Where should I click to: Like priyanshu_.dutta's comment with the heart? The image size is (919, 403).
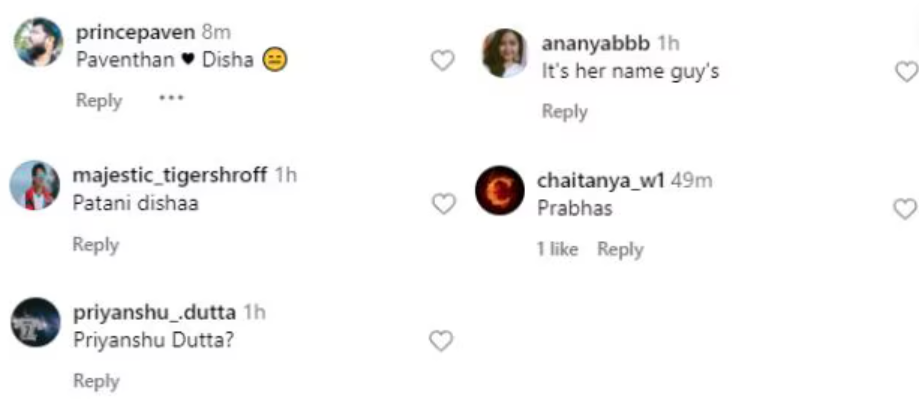(x=441, y=341)
